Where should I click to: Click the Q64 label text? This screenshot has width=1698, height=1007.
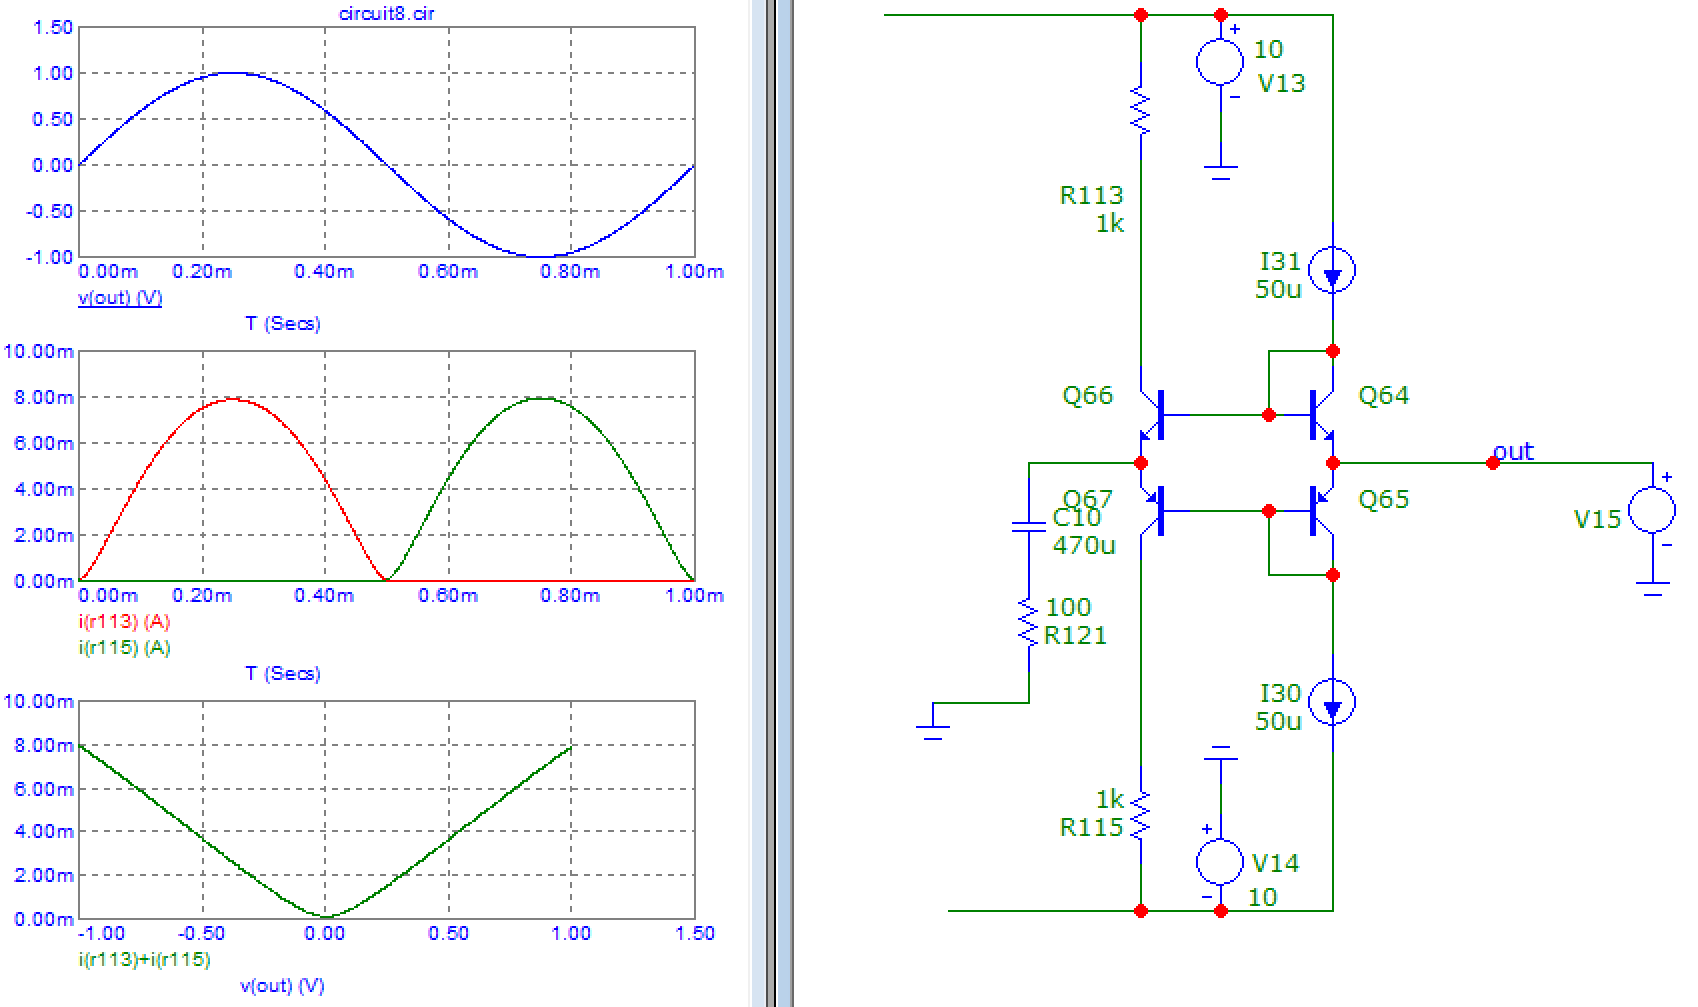click(1383, 395)
